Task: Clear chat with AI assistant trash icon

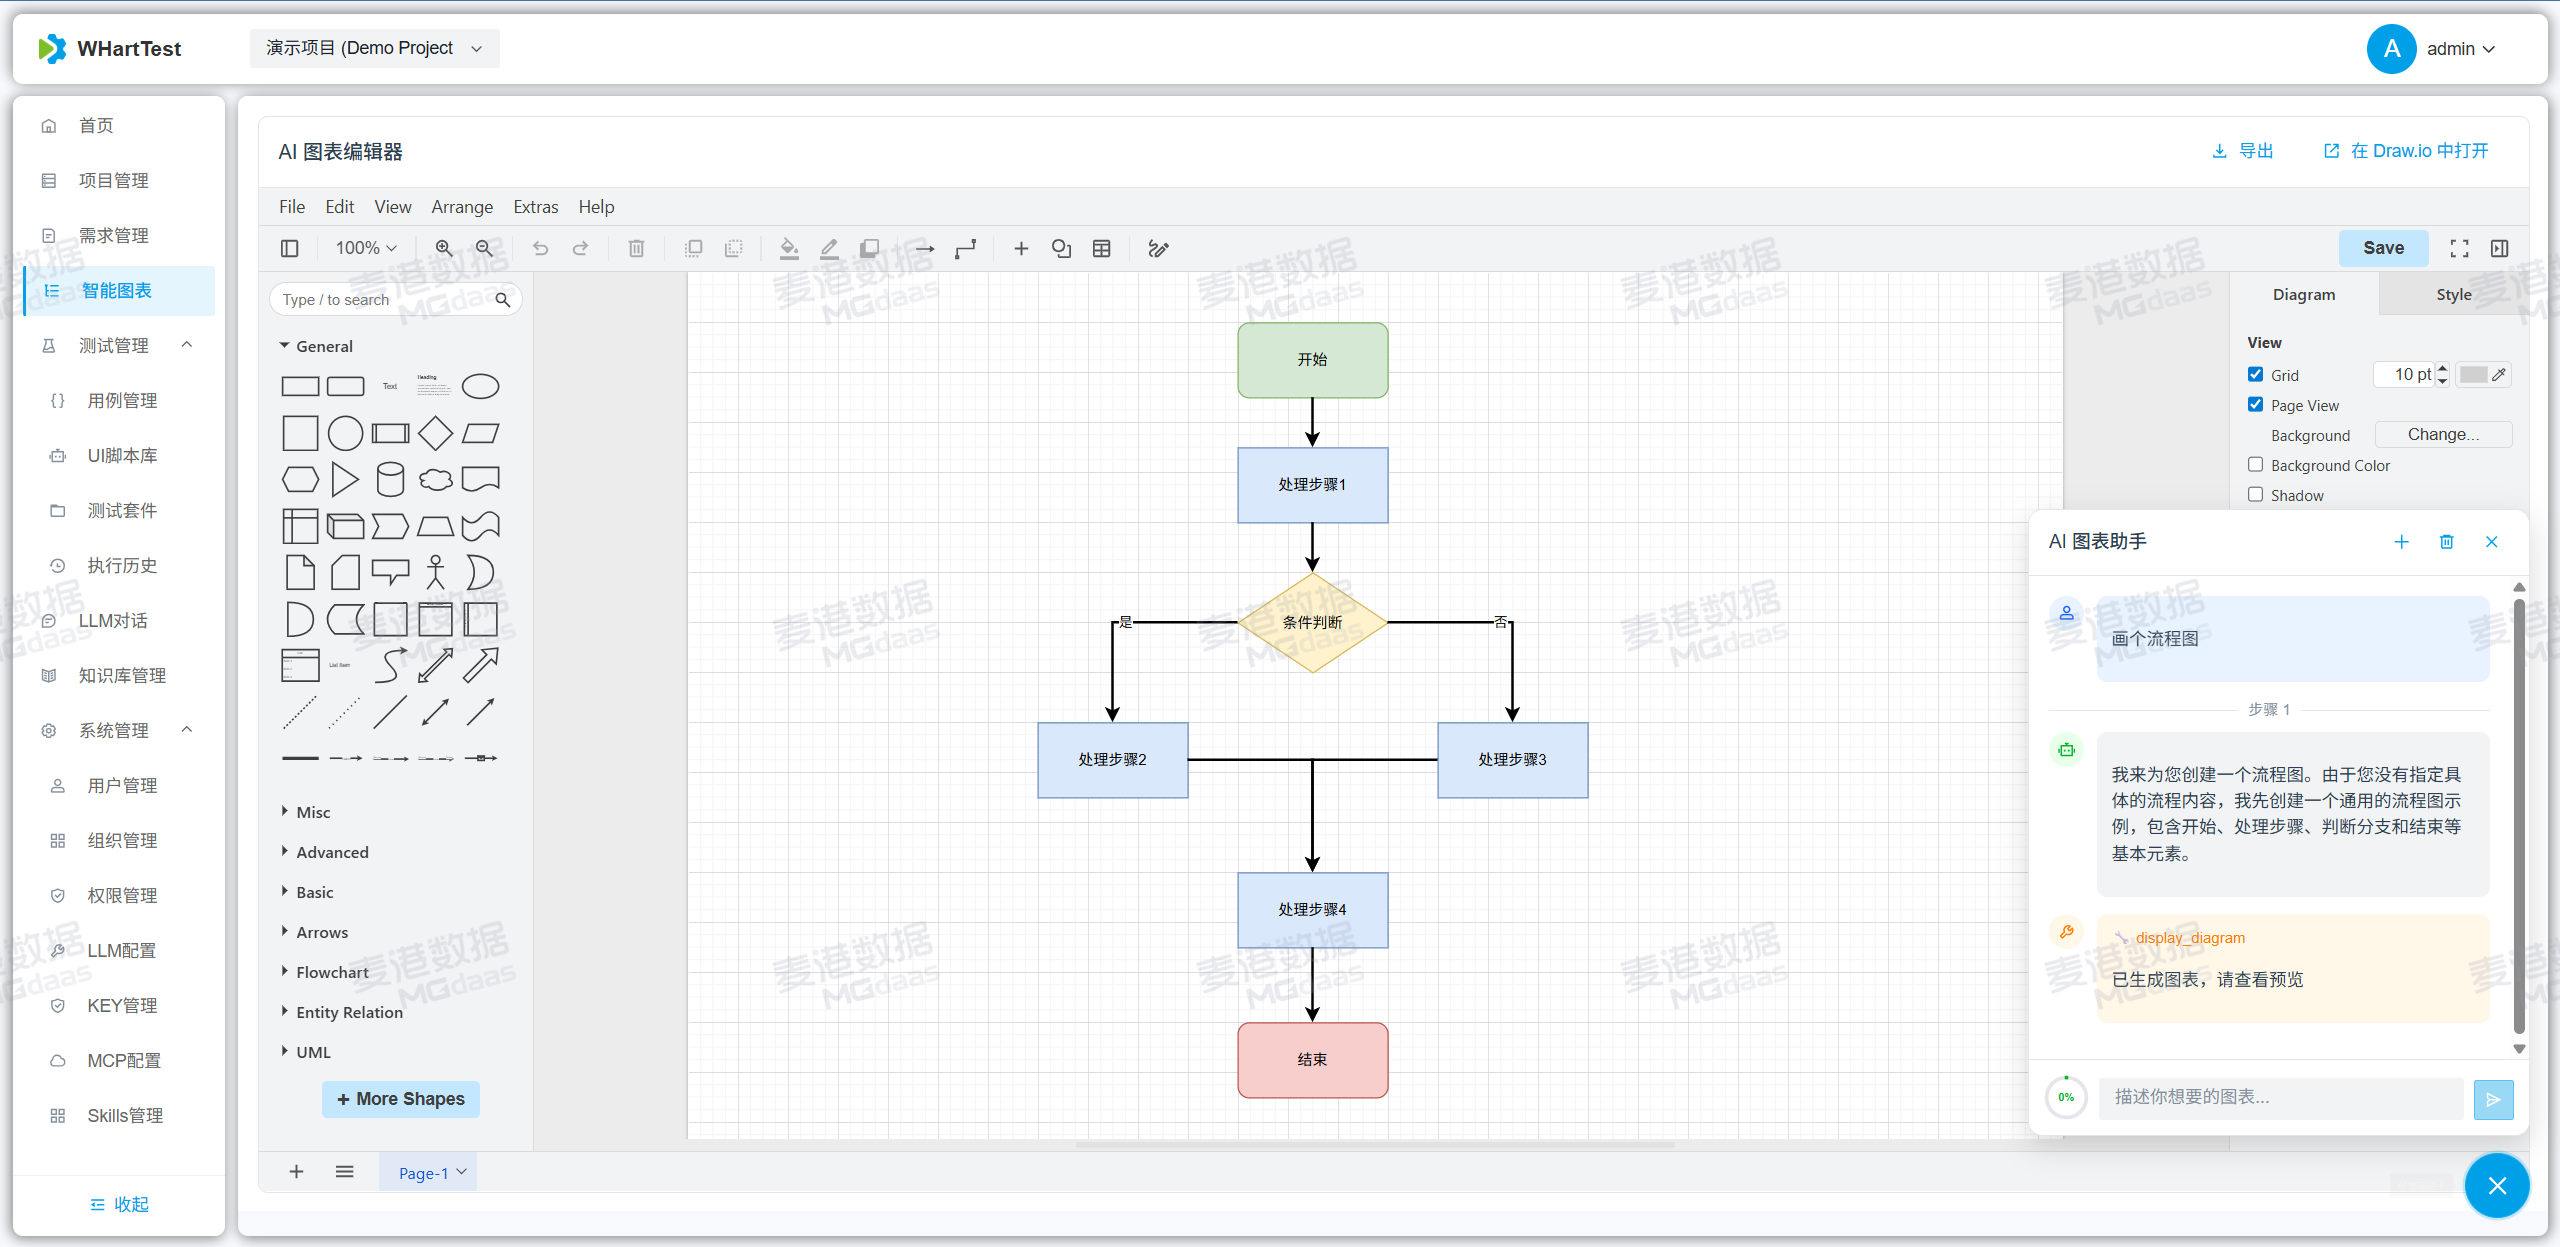Action: coord(2446,541)
